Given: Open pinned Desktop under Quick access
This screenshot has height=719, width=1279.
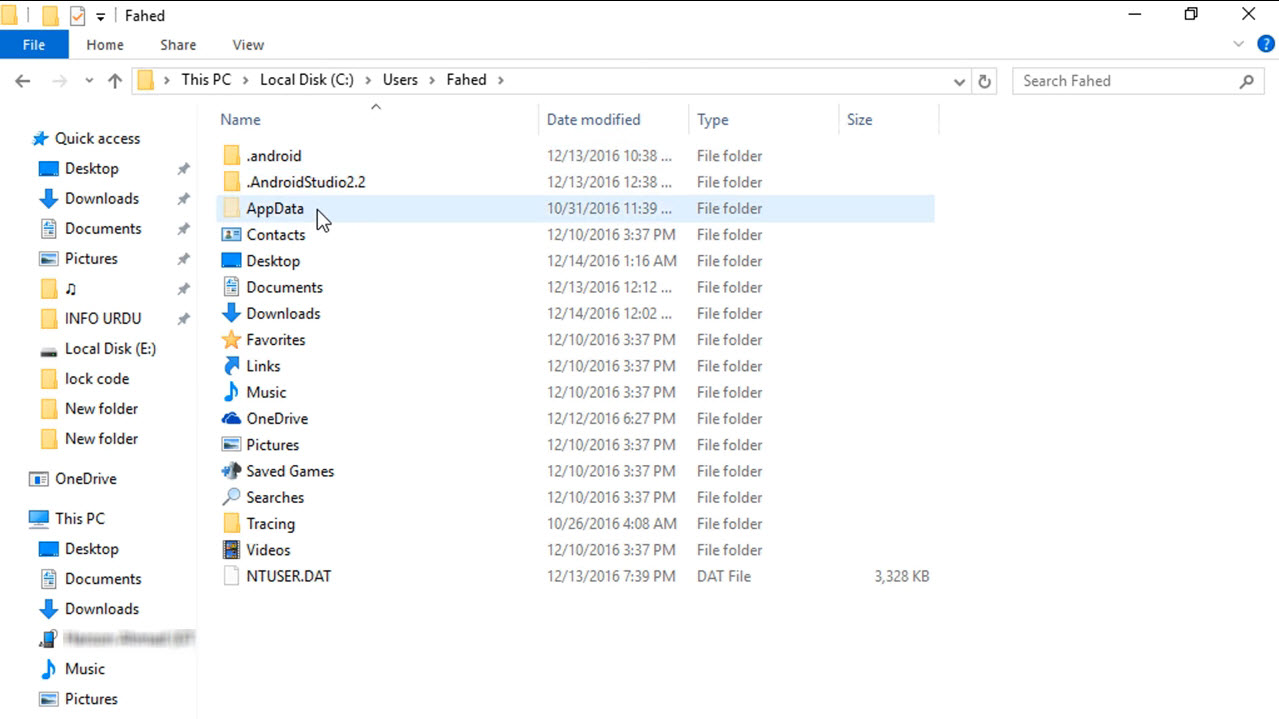Looking at the screenshot, I should click(x=91, y=168).
